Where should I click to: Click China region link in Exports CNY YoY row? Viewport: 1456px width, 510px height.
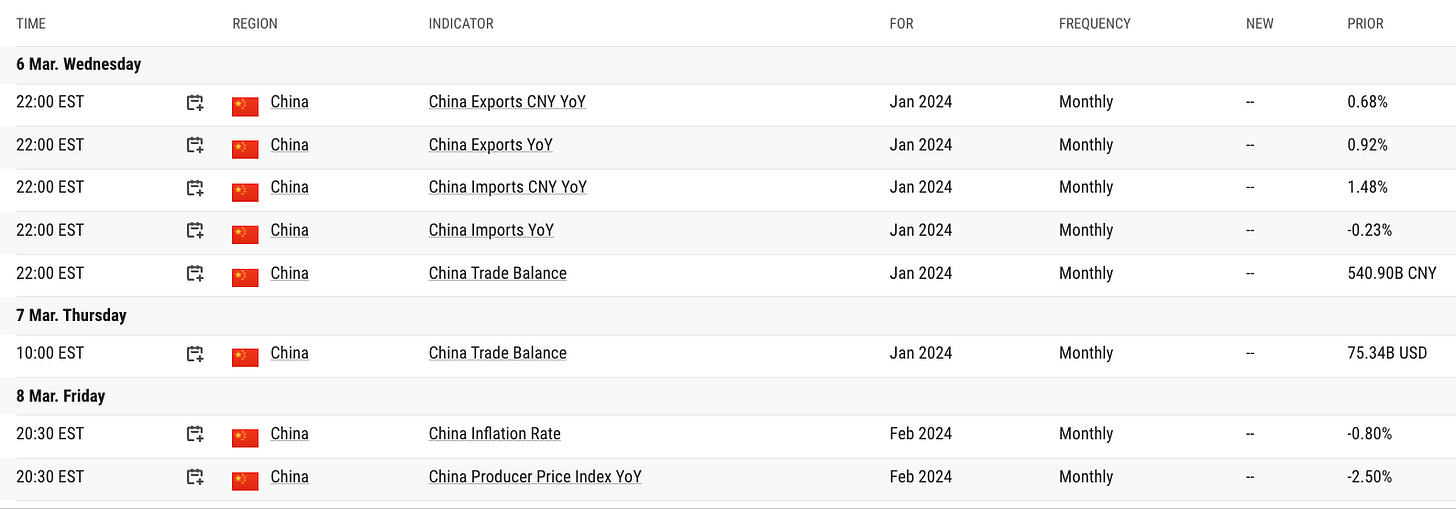pos(290,102)
